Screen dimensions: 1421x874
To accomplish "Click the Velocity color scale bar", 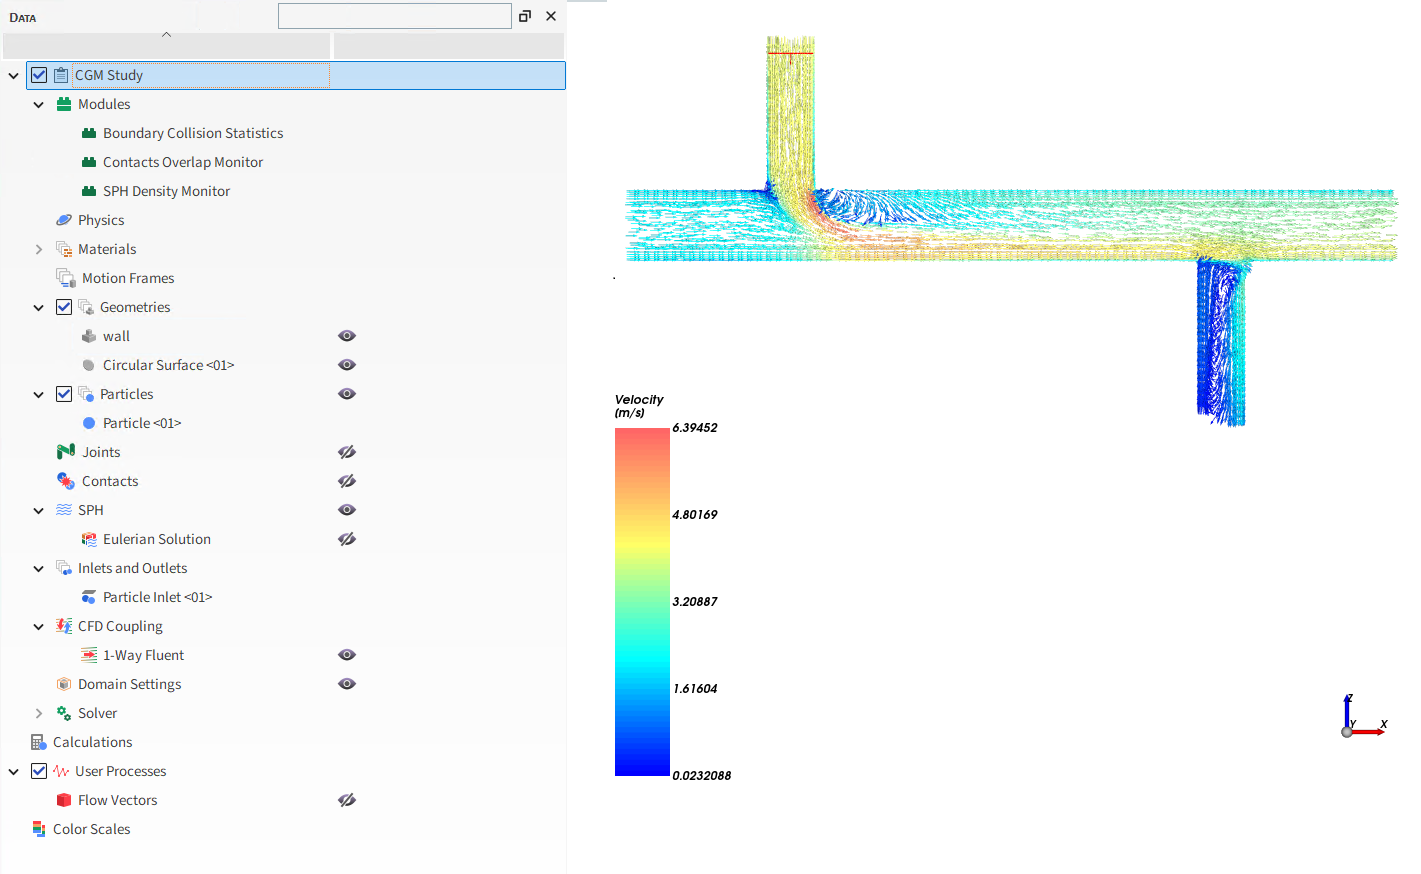I will [x=642, y=601].
